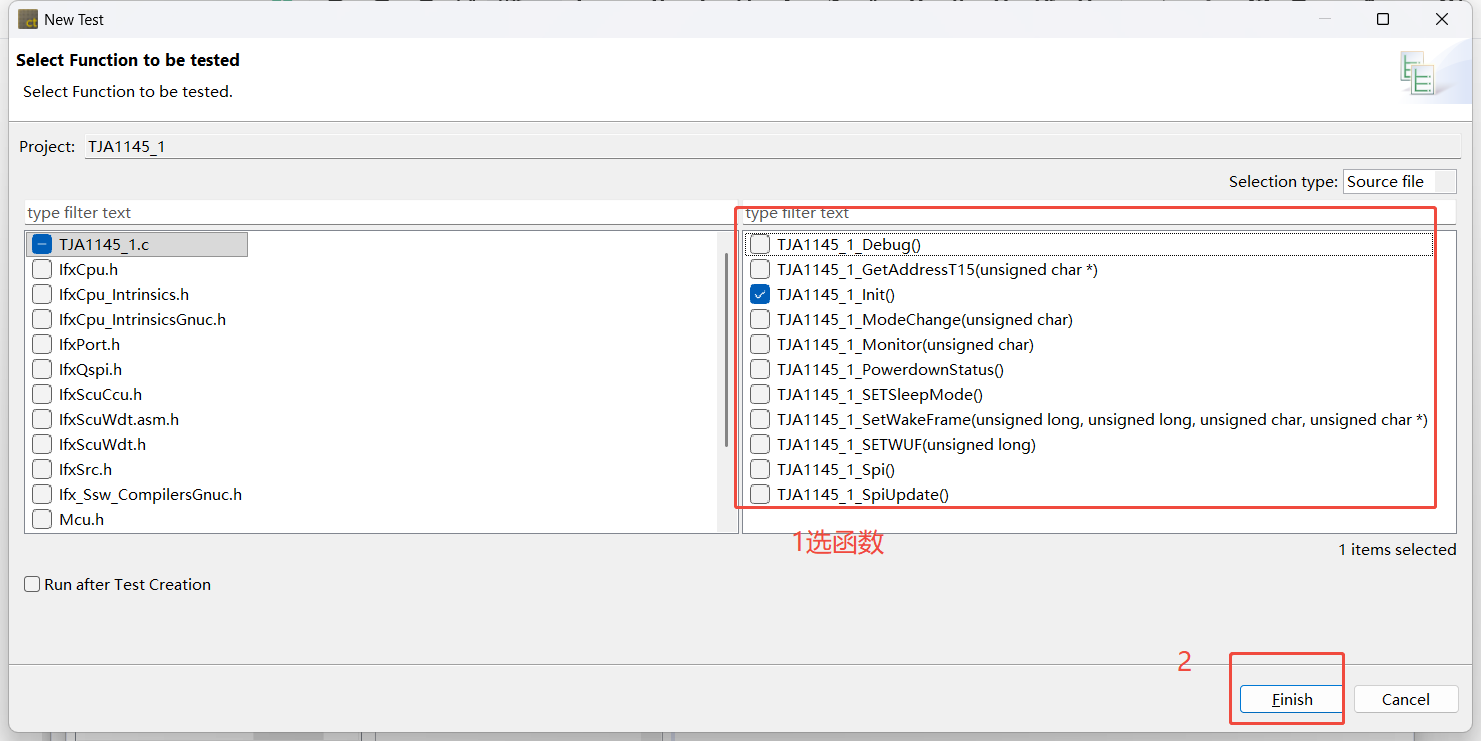Uncheck the TJA1145_1_Init() function
This screenshot has width=1481, height=741.
[x=760, y=294]
